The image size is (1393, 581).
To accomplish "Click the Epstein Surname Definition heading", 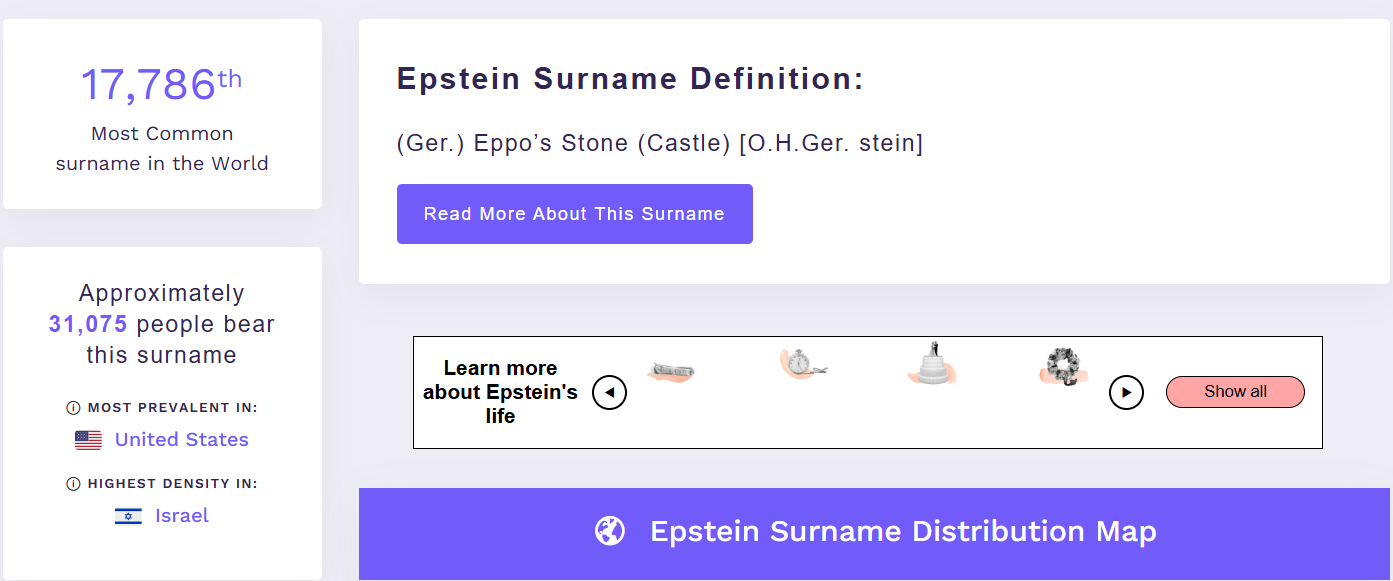I will 630,79.
